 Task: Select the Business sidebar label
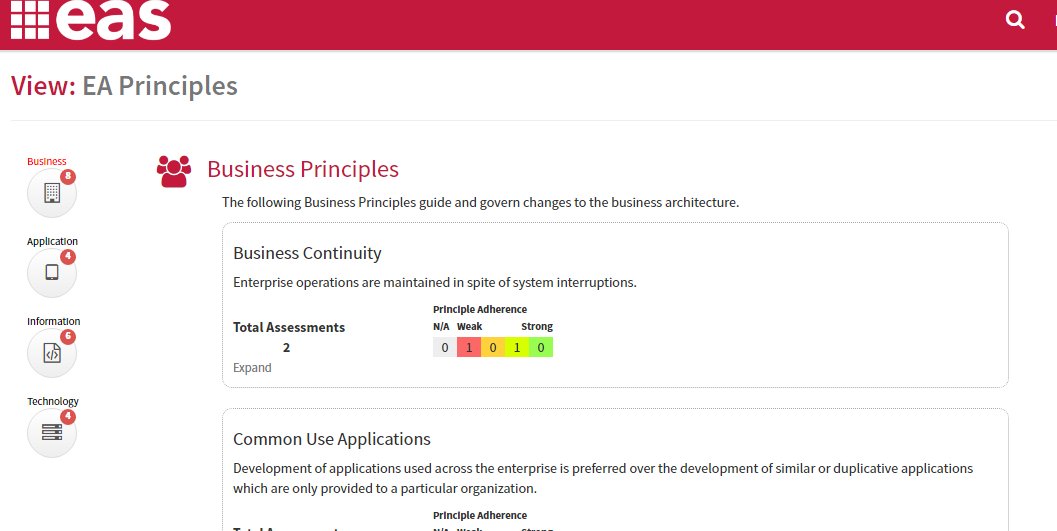pyautogui.click(x=47, y=162)
